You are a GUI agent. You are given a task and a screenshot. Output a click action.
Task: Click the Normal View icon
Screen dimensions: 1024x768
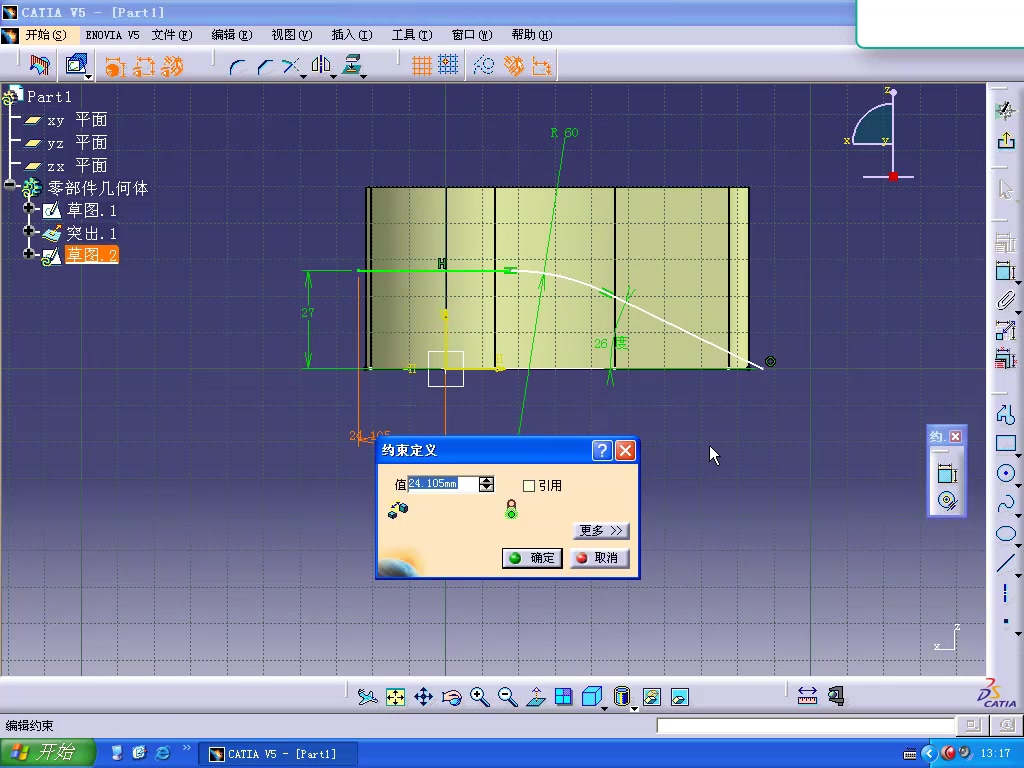pyautogui.click(x=536, y=697)
